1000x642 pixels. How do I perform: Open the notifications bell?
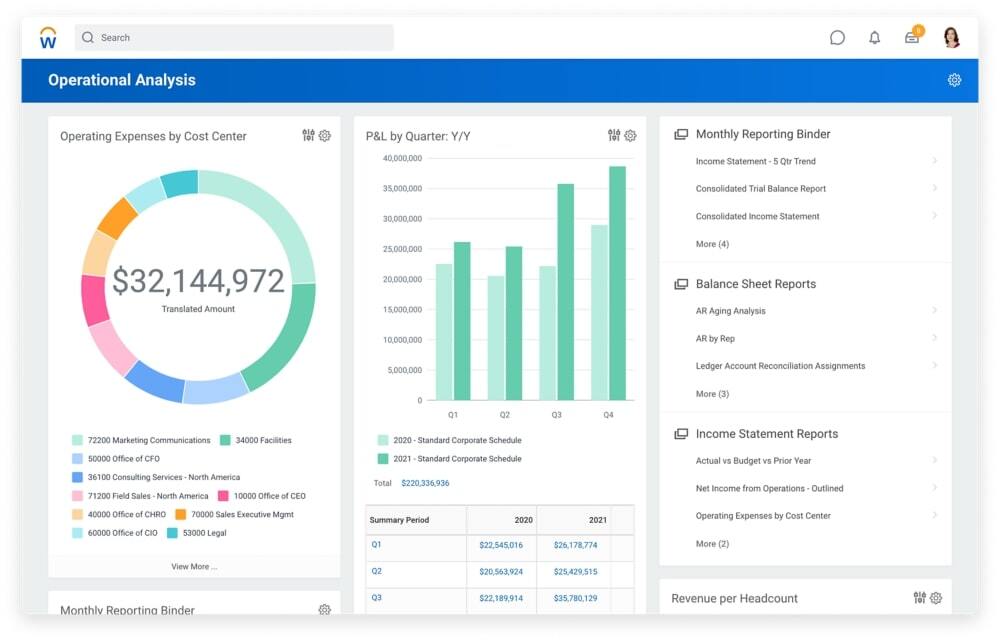pos(874,38)
